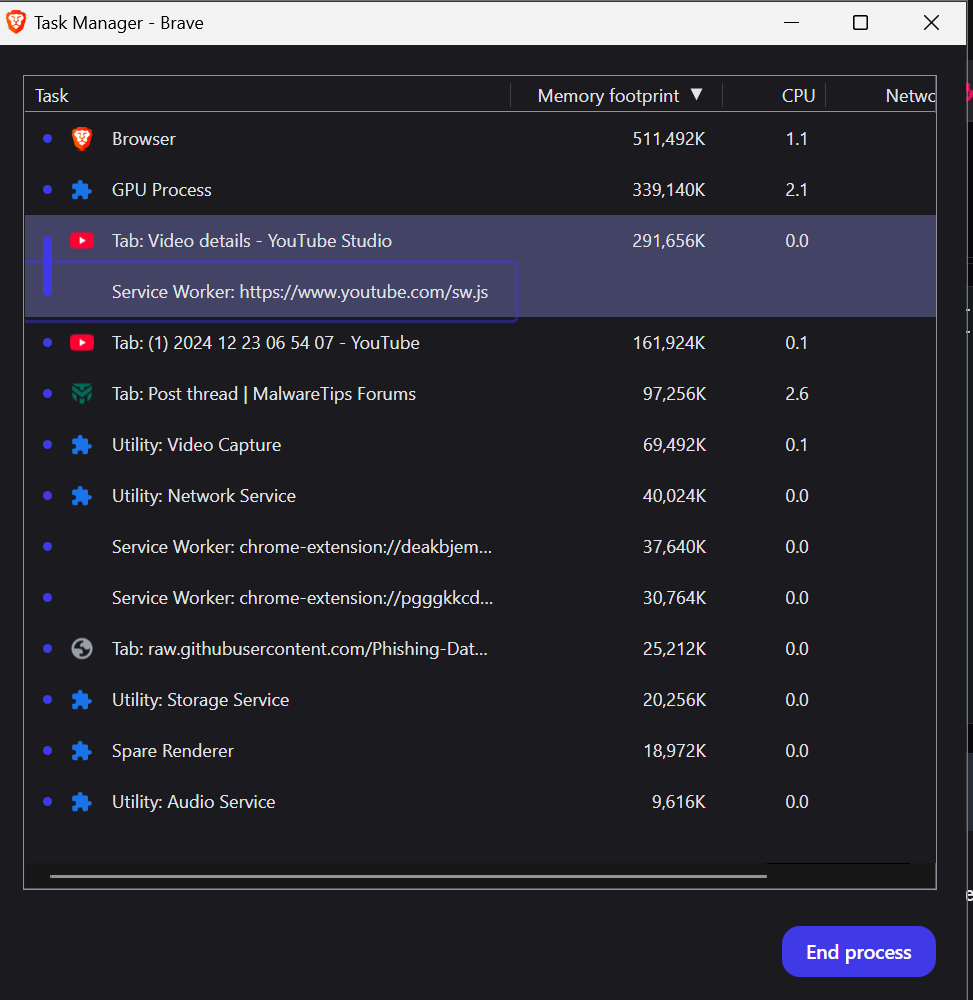Click the horizontal scrollbar at the bottom
Image resolution: width=973 pixels, height=1000 pixels.
coord(408,876)
